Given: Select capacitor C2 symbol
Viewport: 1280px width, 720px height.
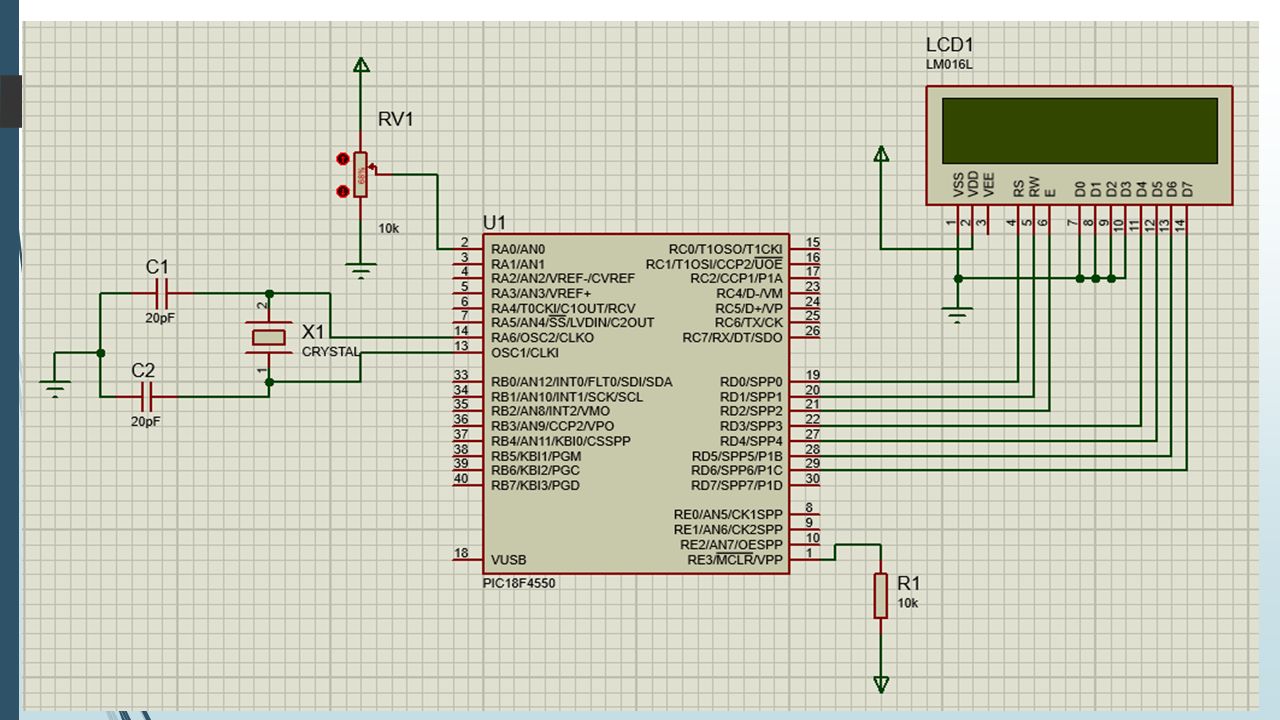Looking at the screenshot, I should coord(149,396).
